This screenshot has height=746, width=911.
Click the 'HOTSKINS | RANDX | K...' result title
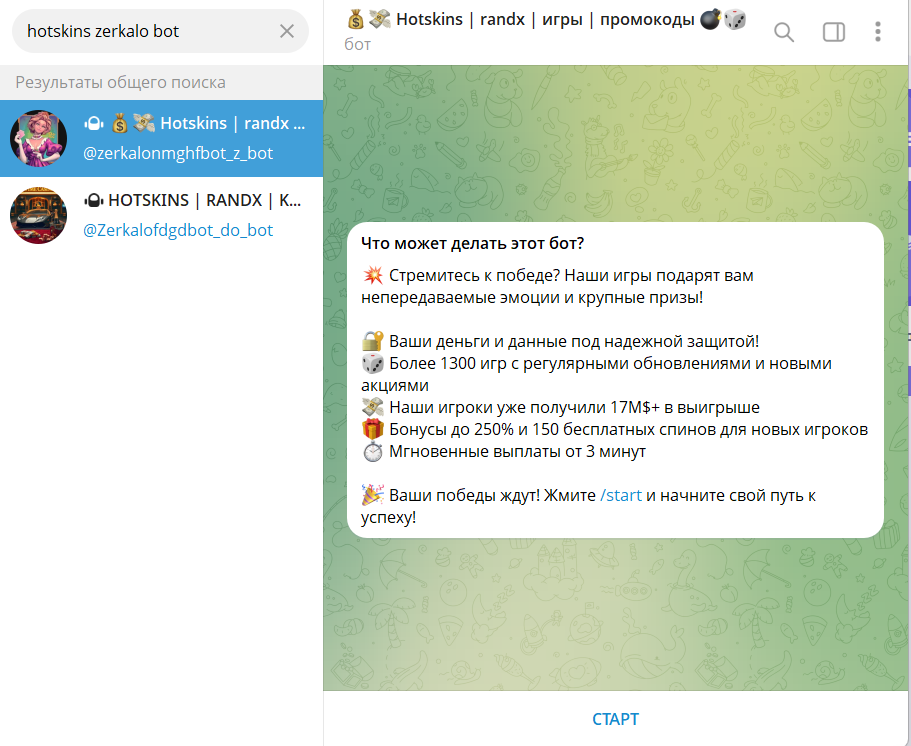tap(204, 200)
